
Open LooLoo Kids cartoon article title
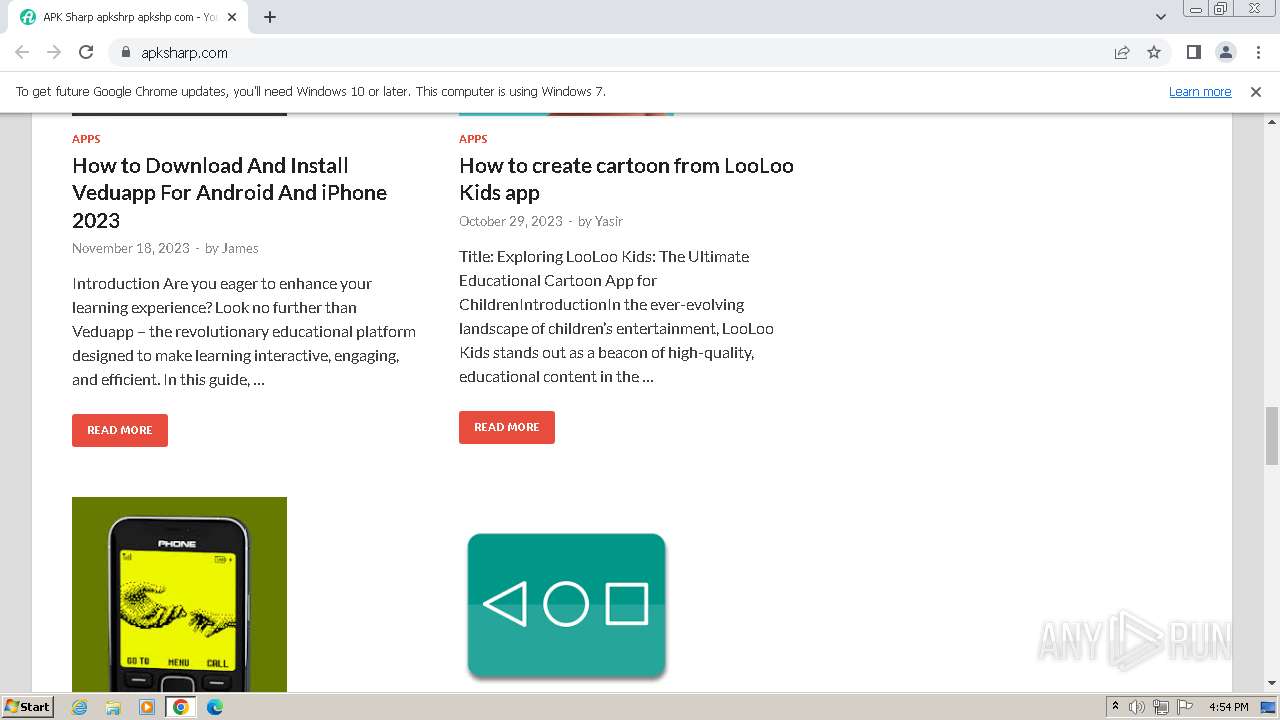(x=626, y=179)
